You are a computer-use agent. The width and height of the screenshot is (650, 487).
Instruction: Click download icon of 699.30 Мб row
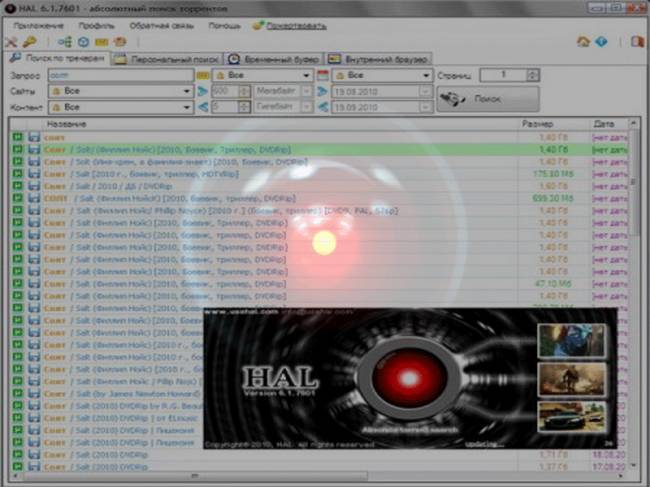point(17,198)
